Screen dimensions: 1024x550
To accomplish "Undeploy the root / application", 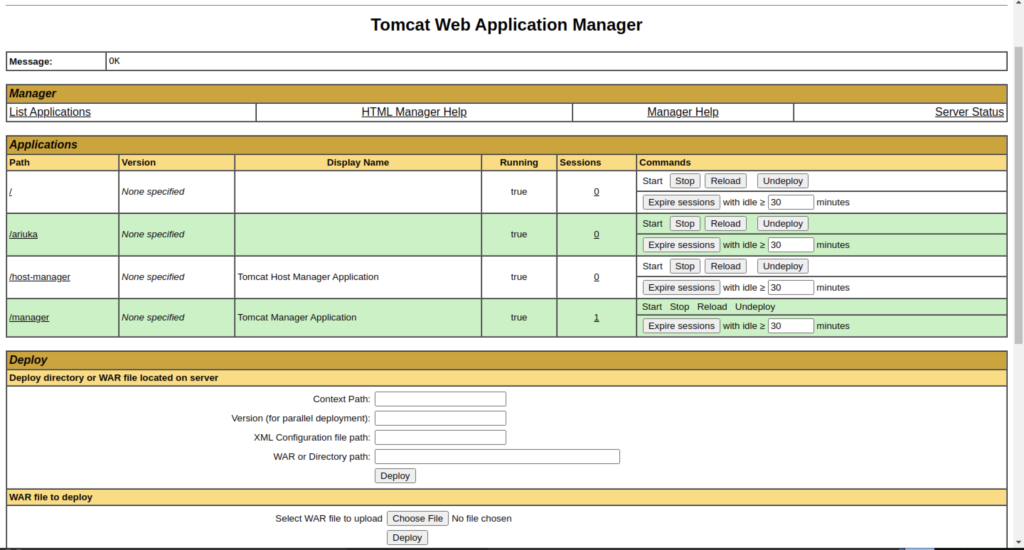I will click(x=782, y=181).
